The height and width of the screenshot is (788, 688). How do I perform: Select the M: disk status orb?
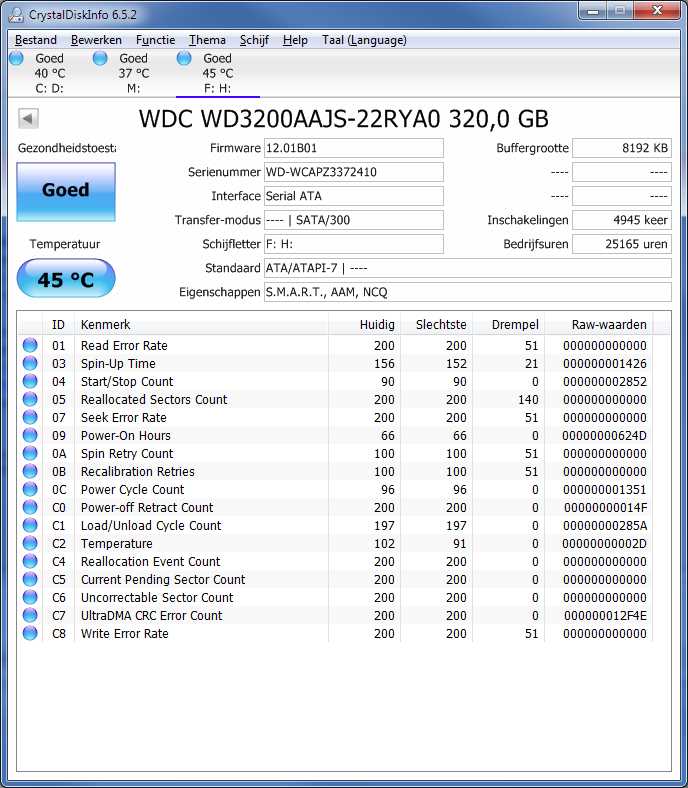tap(101, 58)
